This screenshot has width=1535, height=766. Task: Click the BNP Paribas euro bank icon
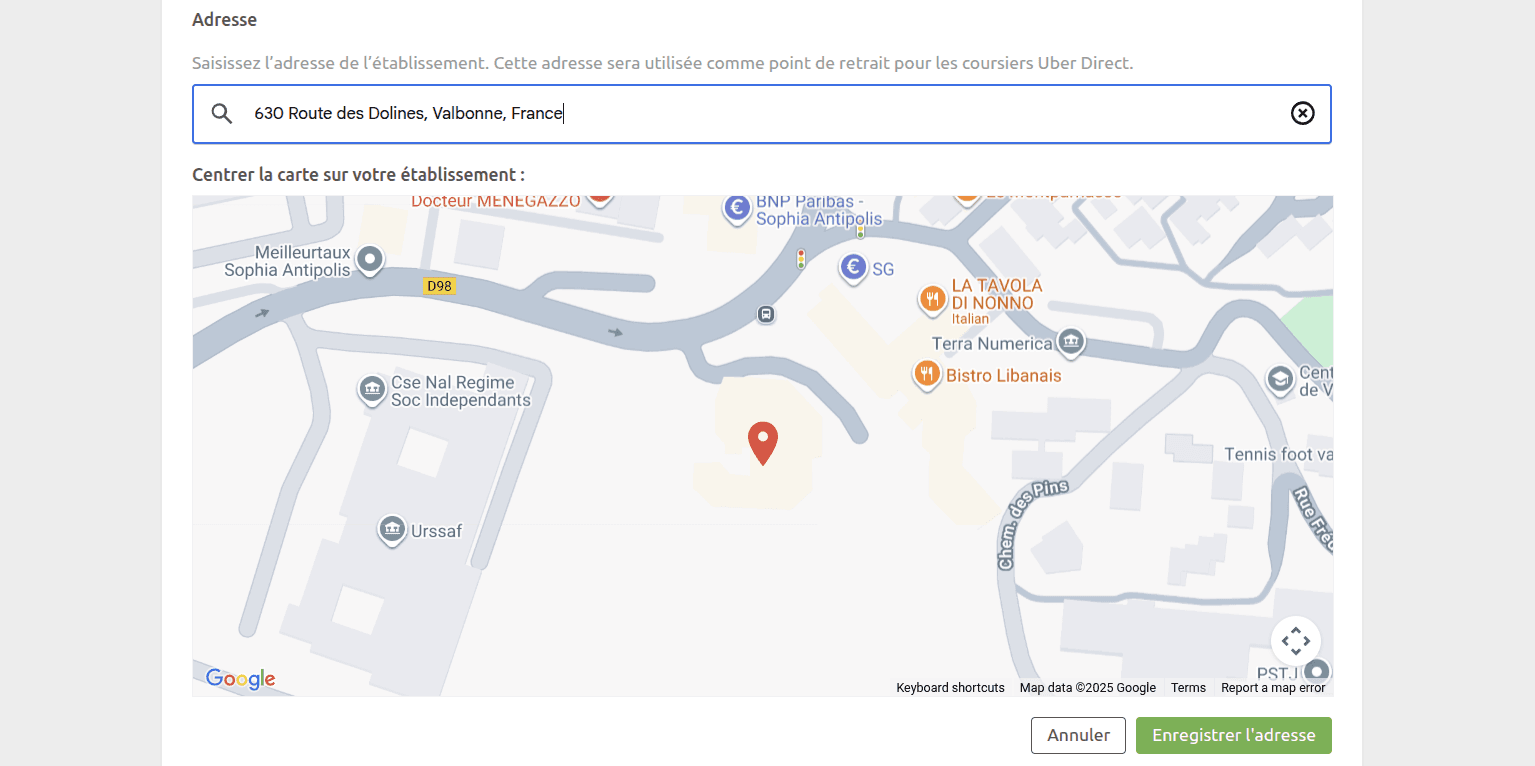click(x=737, y=209)
